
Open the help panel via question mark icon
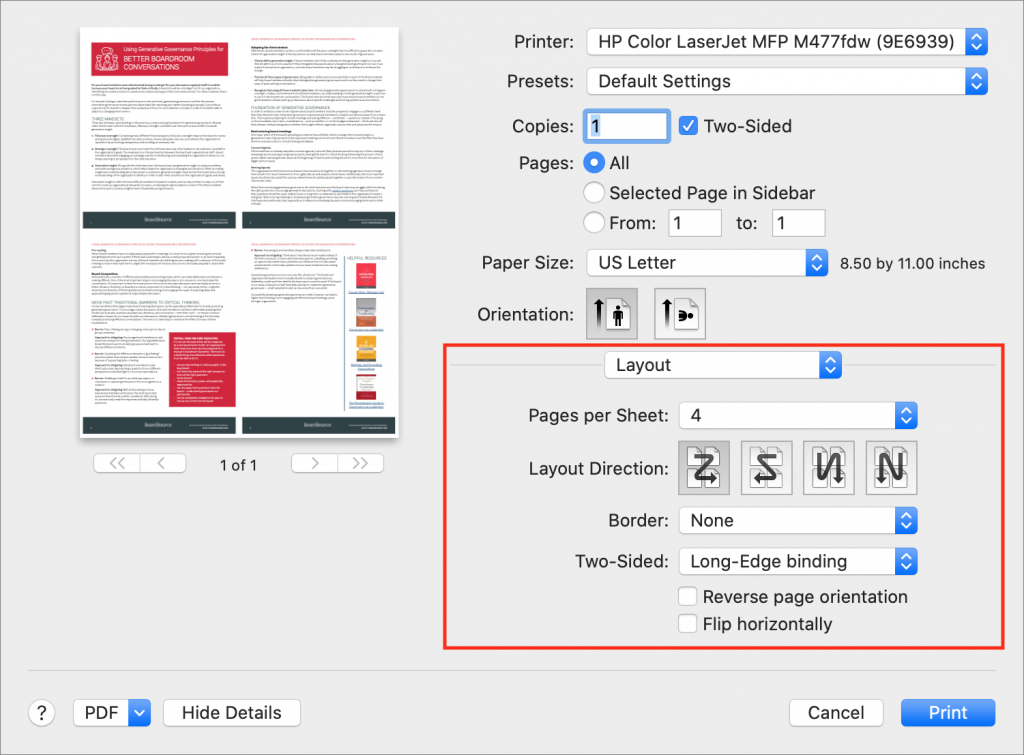coord(41,712)
